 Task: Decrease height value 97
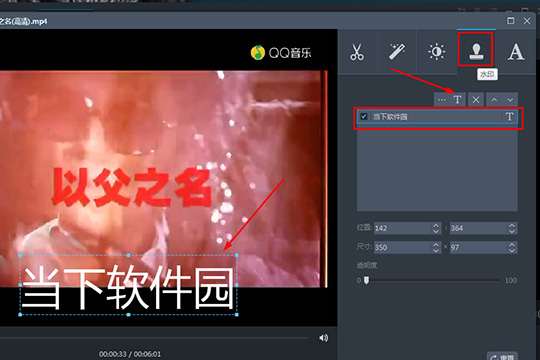tap(512, 250)
